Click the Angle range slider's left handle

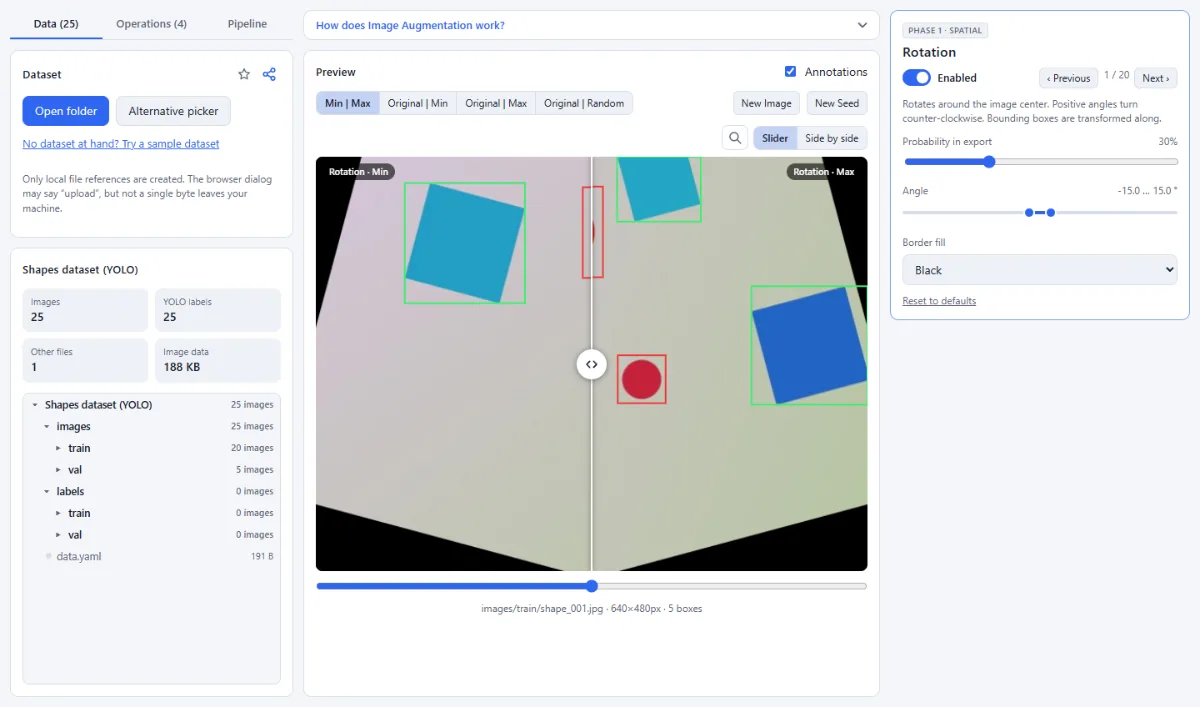tap(1029, 212)
